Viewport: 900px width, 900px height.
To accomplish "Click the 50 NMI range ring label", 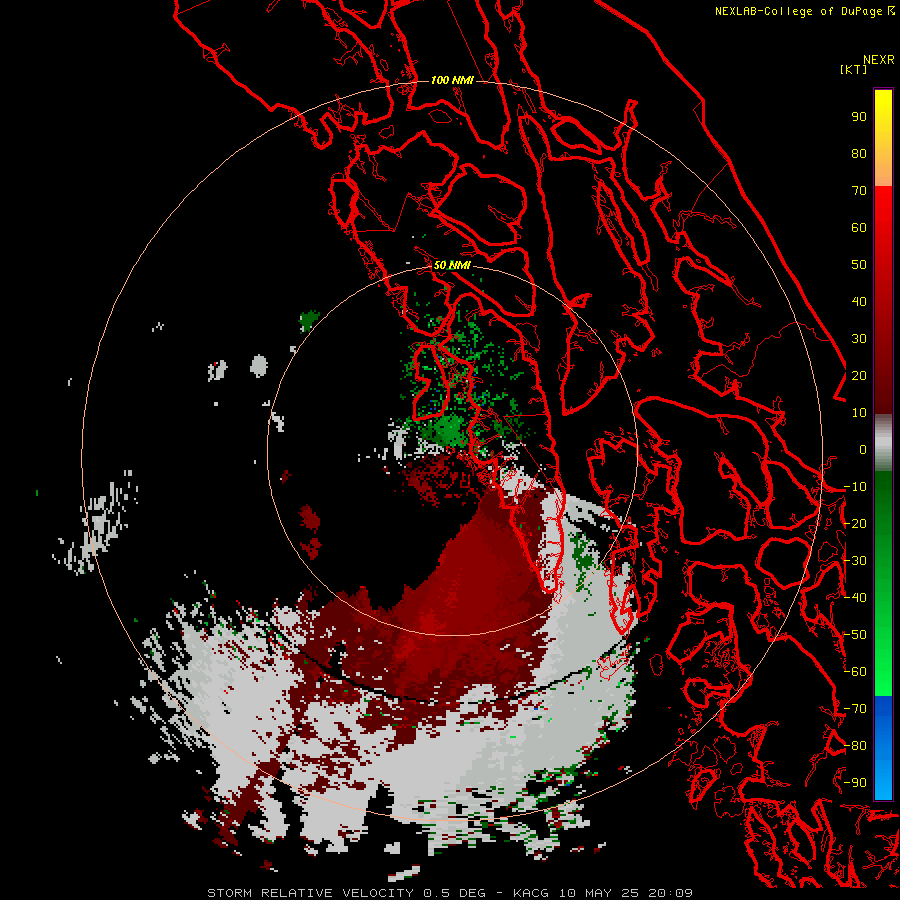I will (452, 265).
